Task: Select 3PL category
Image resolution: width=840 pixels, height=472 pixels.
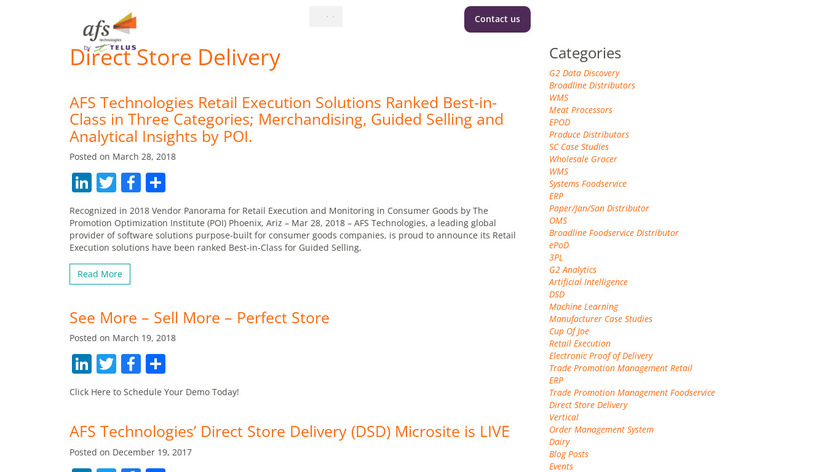Action: (x=556, y=258)
